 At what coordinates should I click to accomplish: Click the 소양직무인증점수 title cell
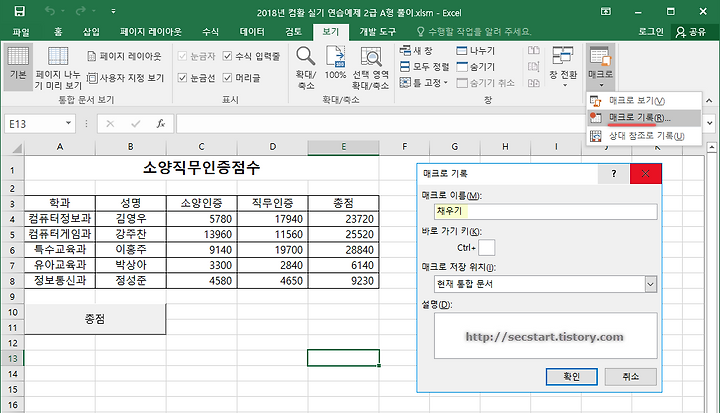coord(202,168)
